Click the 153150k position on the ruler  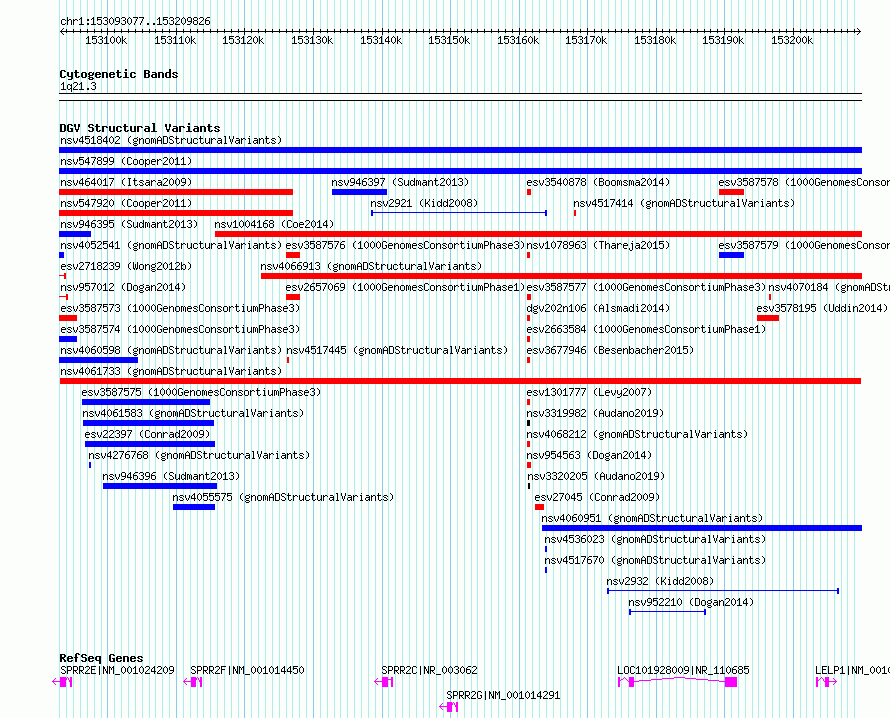[449, 40]
